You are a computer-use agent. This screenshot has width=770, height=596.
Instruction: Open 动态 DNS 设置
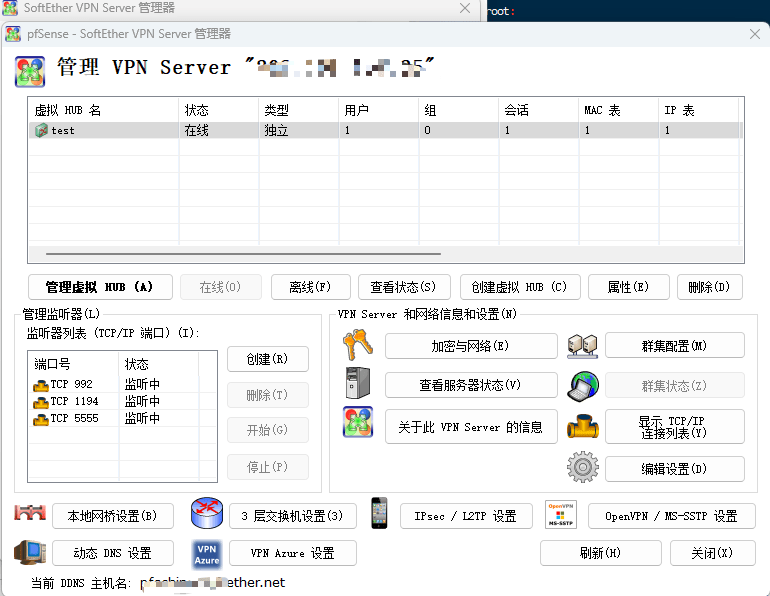pos(112,553)
